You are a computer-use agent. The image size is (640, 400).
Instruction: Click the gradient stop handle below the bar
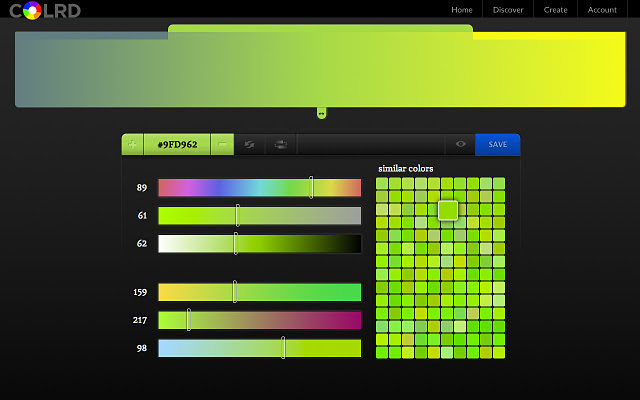click(321, 113)
